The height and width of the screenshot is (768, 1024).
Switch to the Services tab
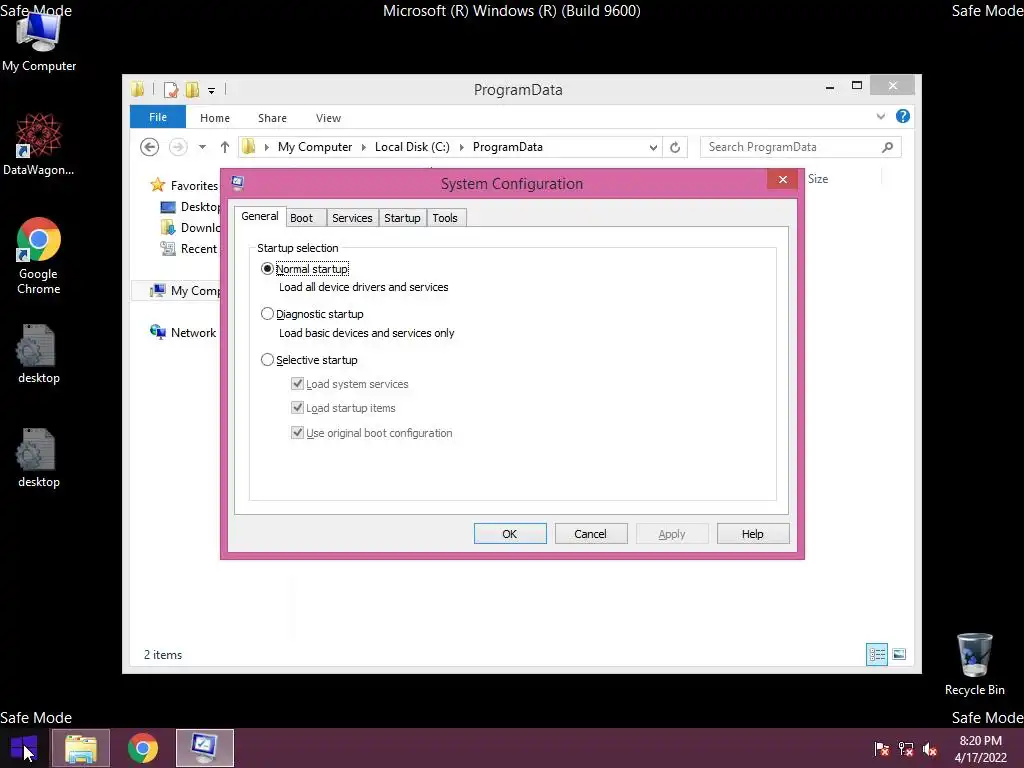coord(352,218)
